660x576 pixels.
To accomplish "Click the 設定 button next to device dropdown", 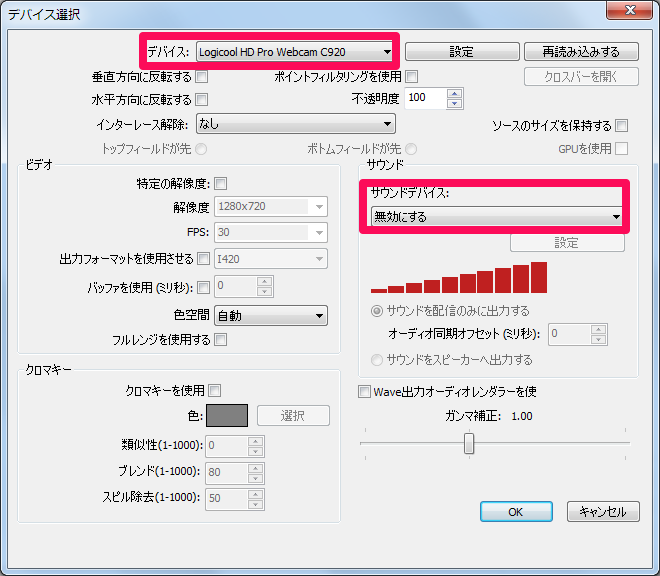I will (x=462, y=52).
